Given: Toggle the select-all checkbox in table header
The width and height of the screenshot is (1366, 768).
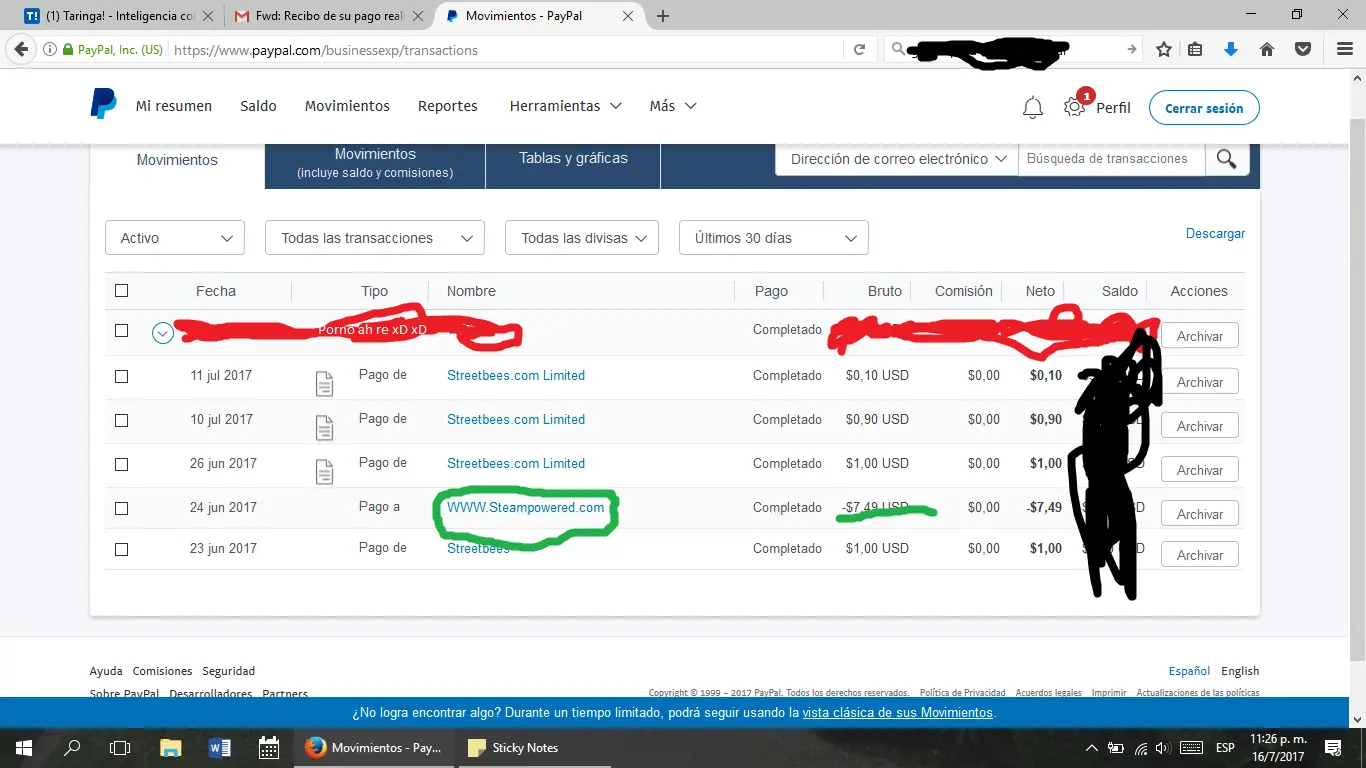Looking at the screenshot, I should click(x=122, y=291).
